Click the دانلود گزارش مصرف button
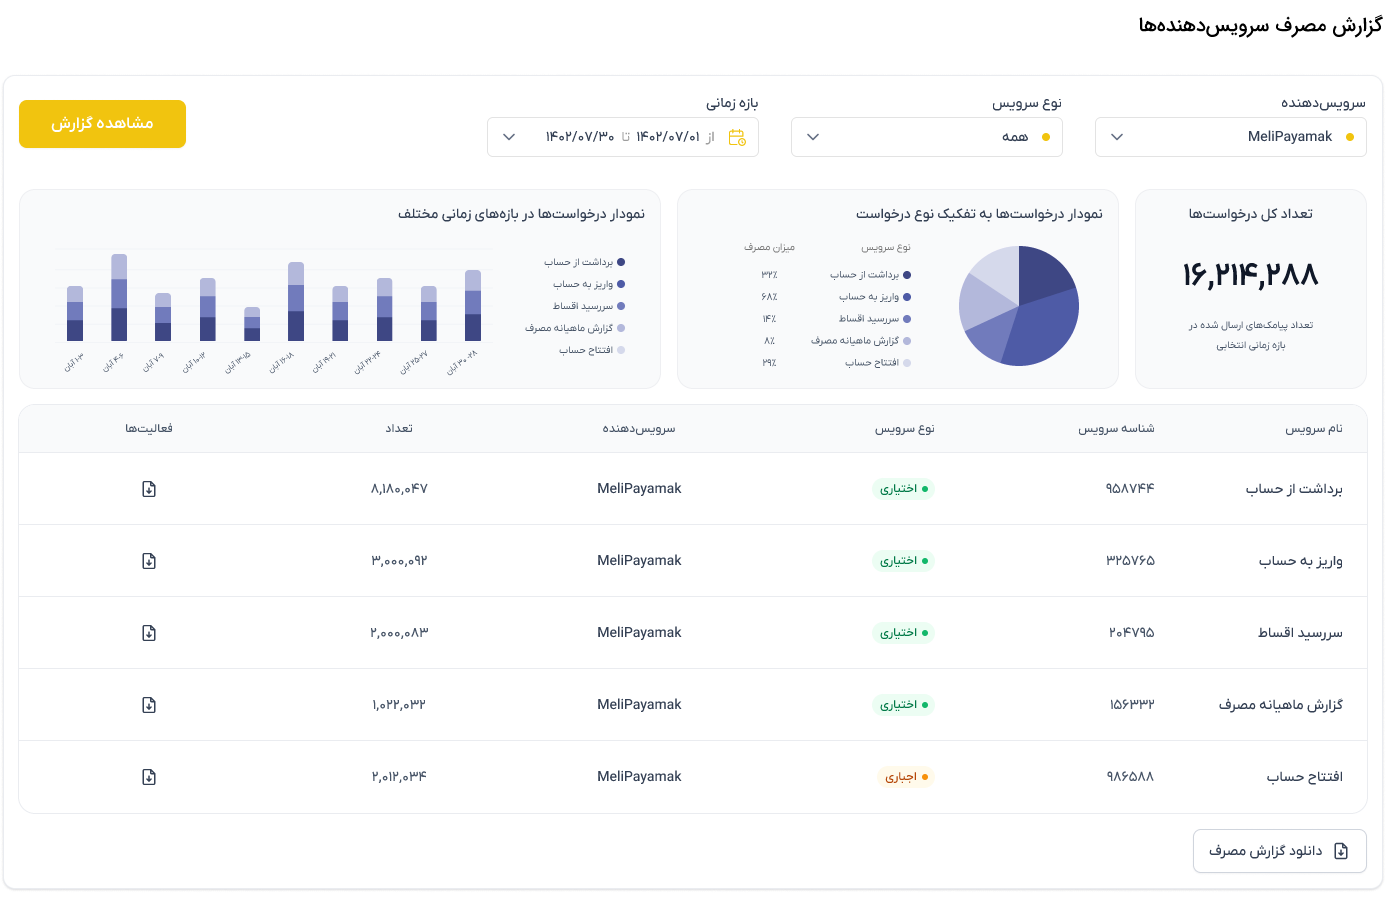 click(x=1279, y=851)
